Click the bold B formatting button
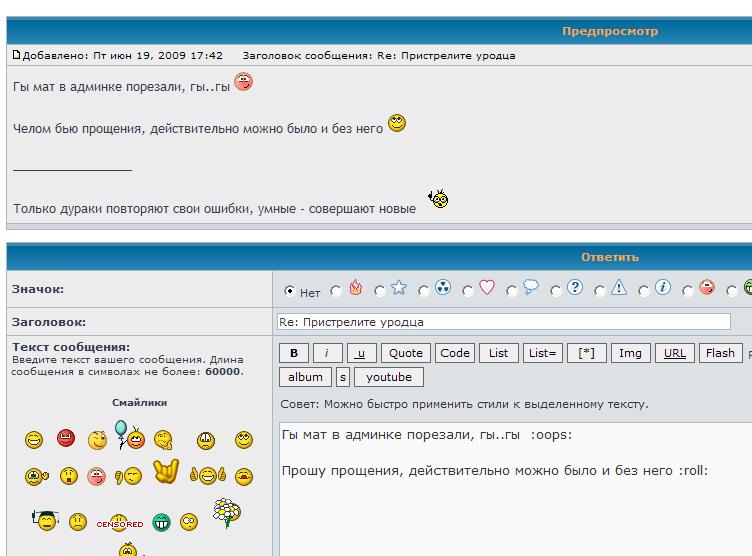The image size is (752, 556). point(294,353)
